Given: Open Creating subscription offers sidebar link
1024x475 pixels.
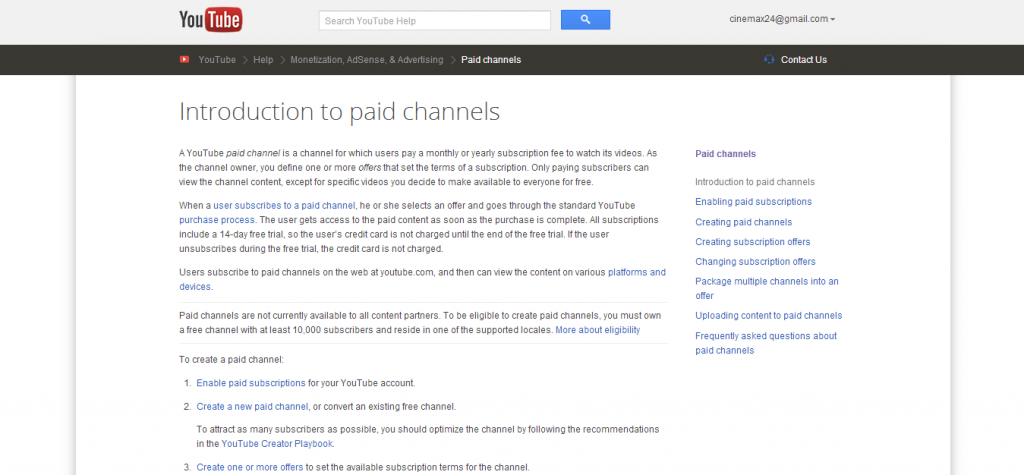Looking at the screenshot, I should (753, 242).
